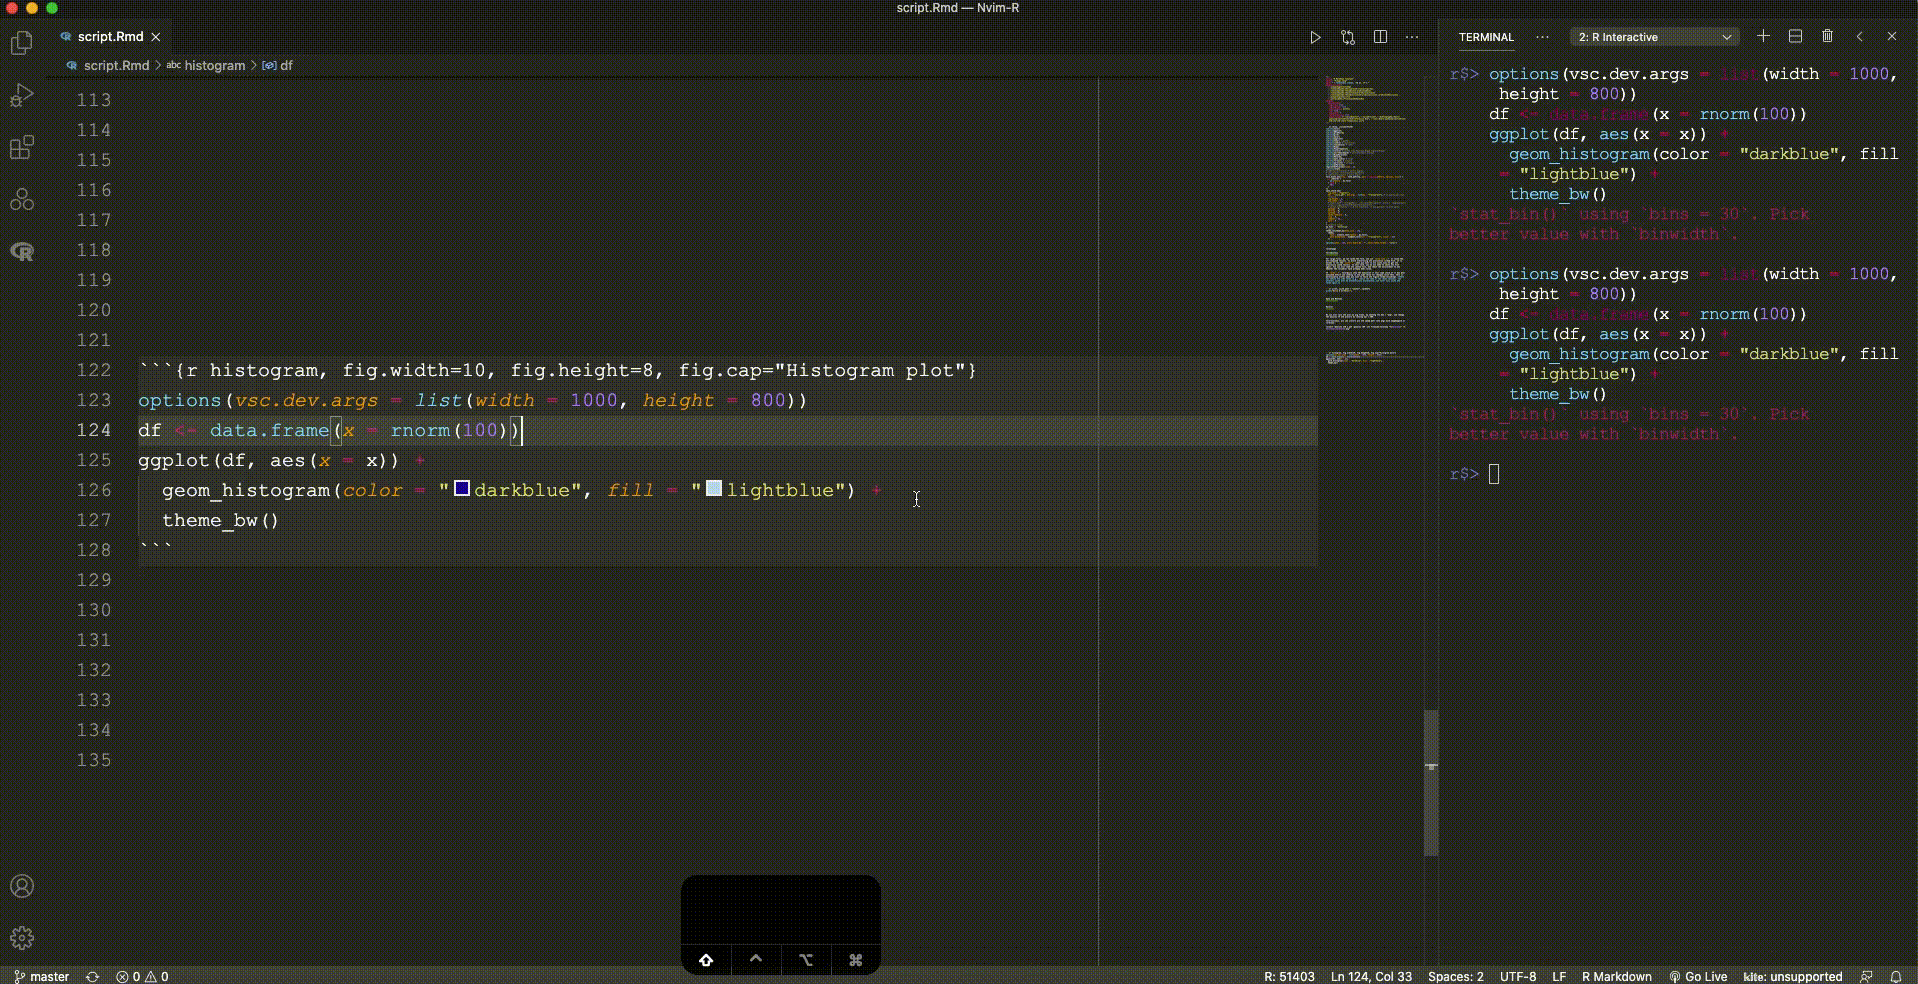1918x984 pixels.
Task: Click the Shift key in the keystroke overlay
Action: (706, 960)
